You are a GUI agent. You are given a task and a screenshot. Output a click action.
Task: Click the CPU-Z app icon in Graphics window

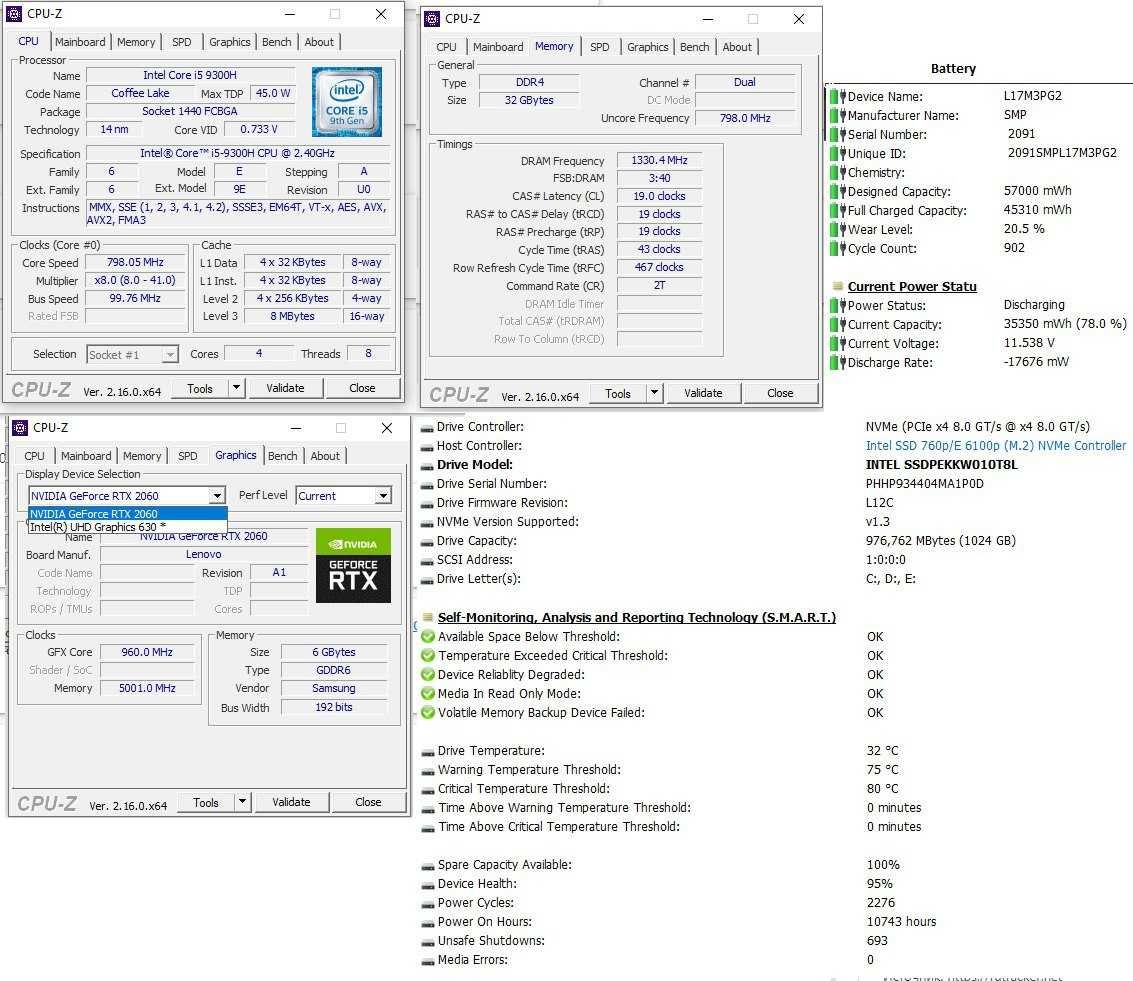pyautogui.click(x=20, y=428)
